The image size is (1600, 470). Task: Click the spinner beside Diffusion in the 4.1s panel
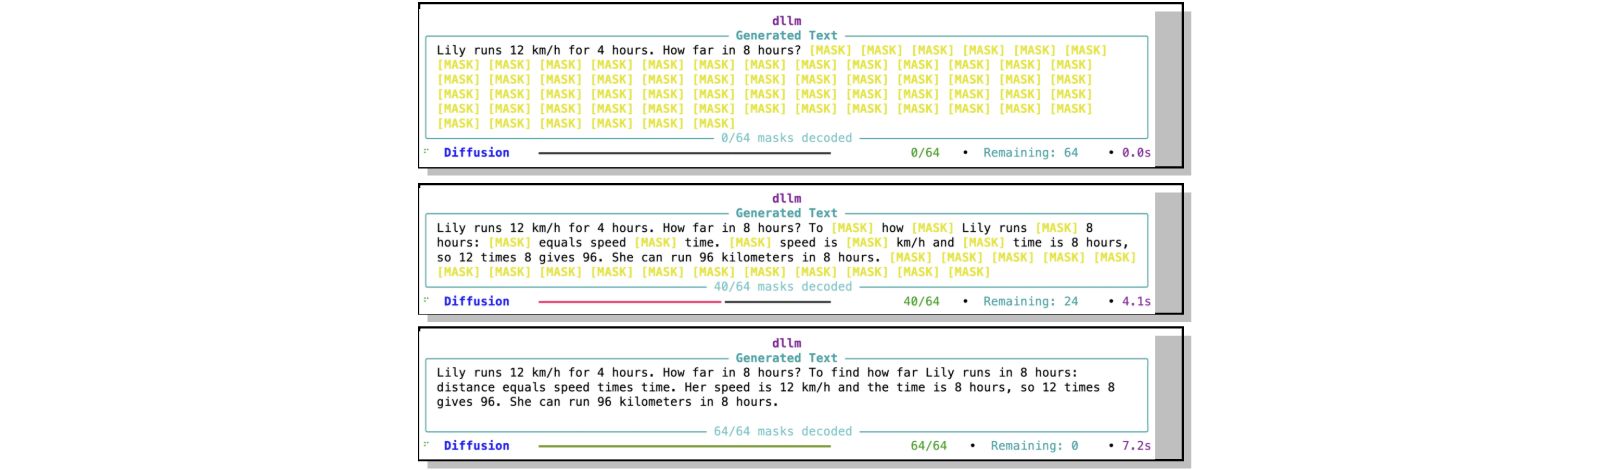pos(426,300)
